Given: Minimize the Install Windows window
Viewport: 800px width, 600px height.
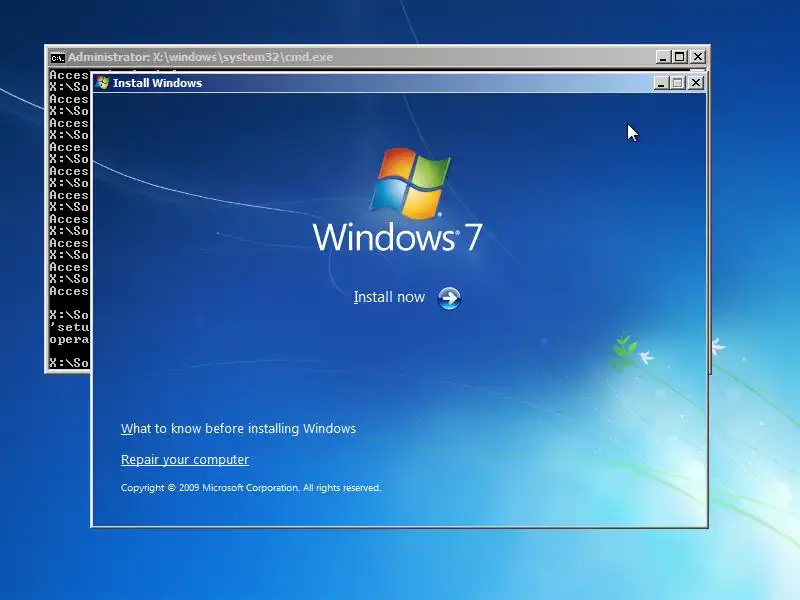Looking at the screenshot, I should click(x=661, y=83).
